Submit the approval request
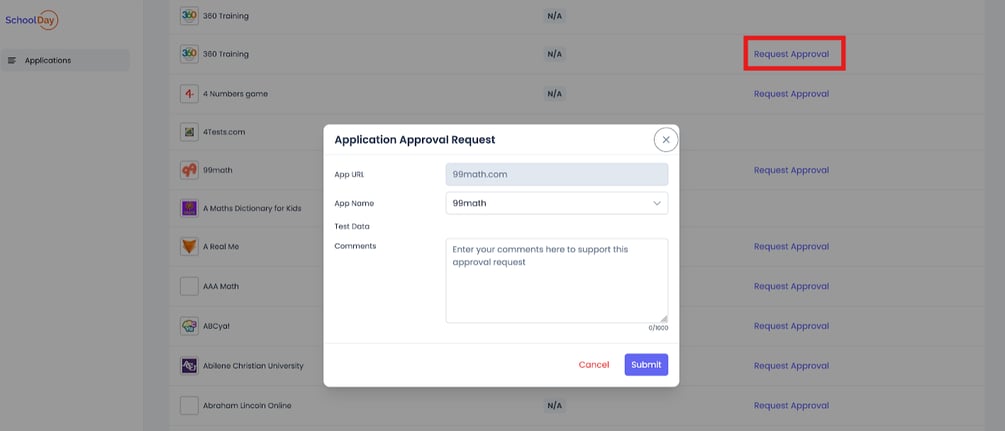 point(646,365)
